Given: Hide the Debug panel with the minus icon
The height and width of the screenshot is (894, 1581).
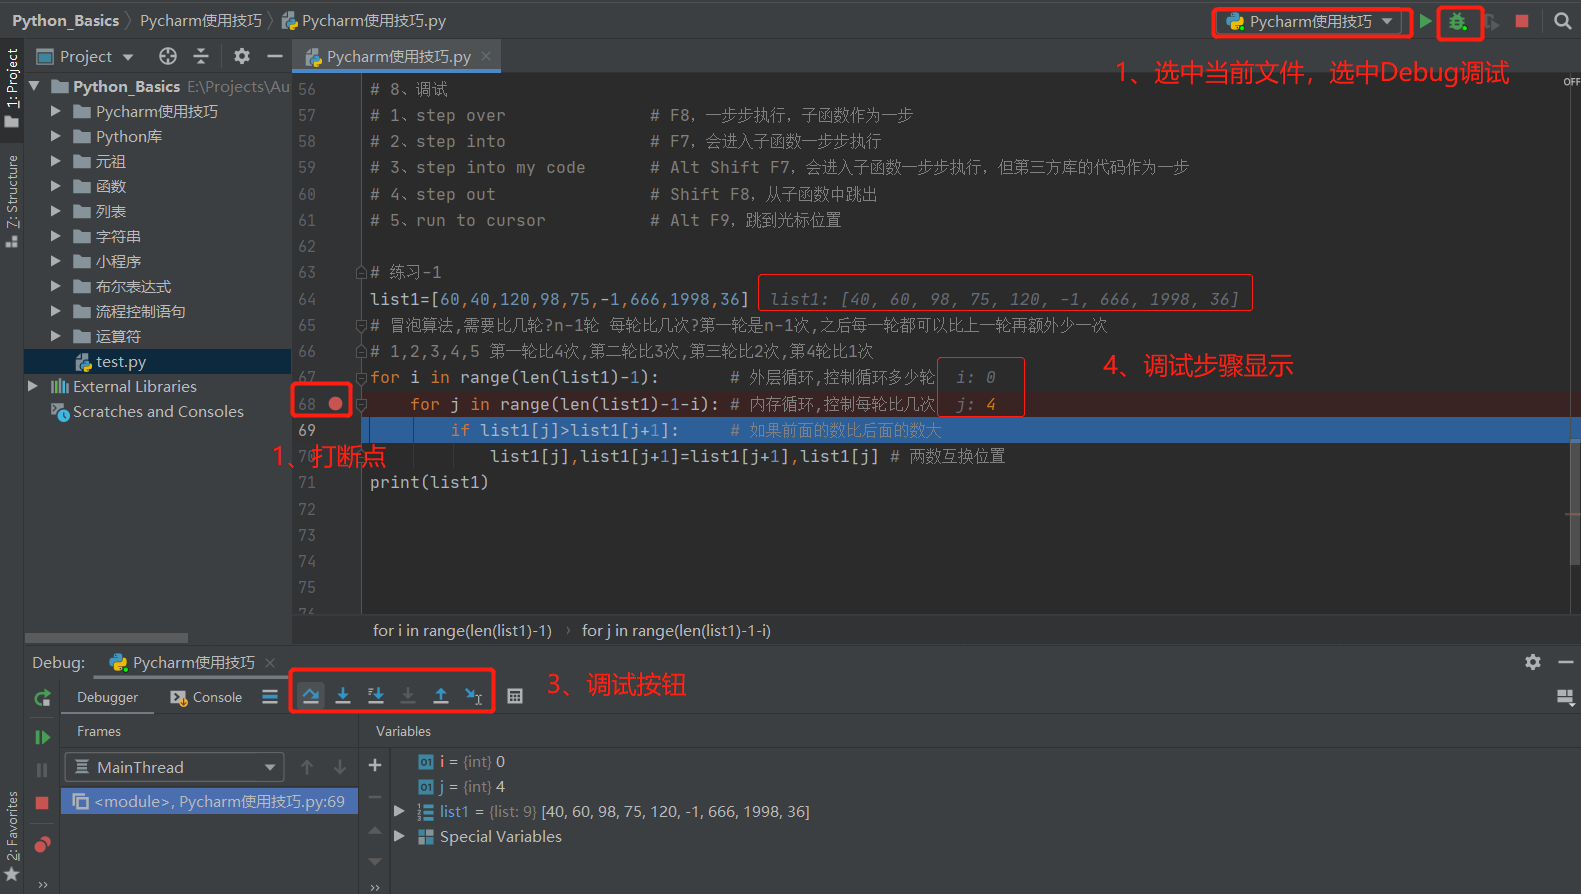Looking at the screenshot, I should (1566, 662).
